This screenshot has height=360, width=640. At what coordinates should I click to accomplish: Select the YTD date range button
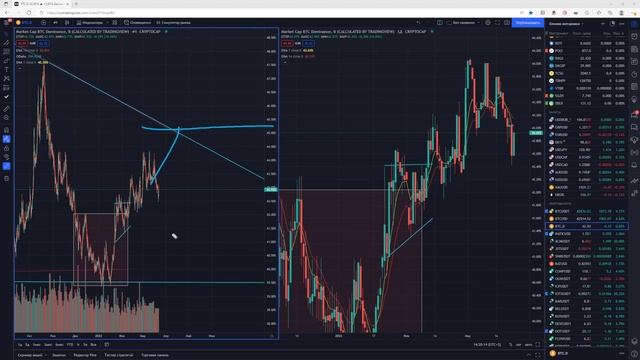point(70,345)
